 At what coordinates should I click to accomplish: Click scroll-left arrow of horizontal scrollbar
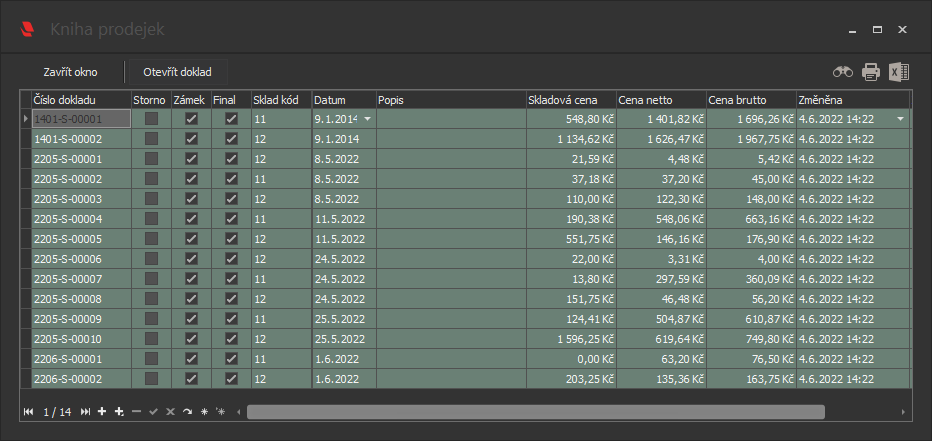click(x=239, y=411)
